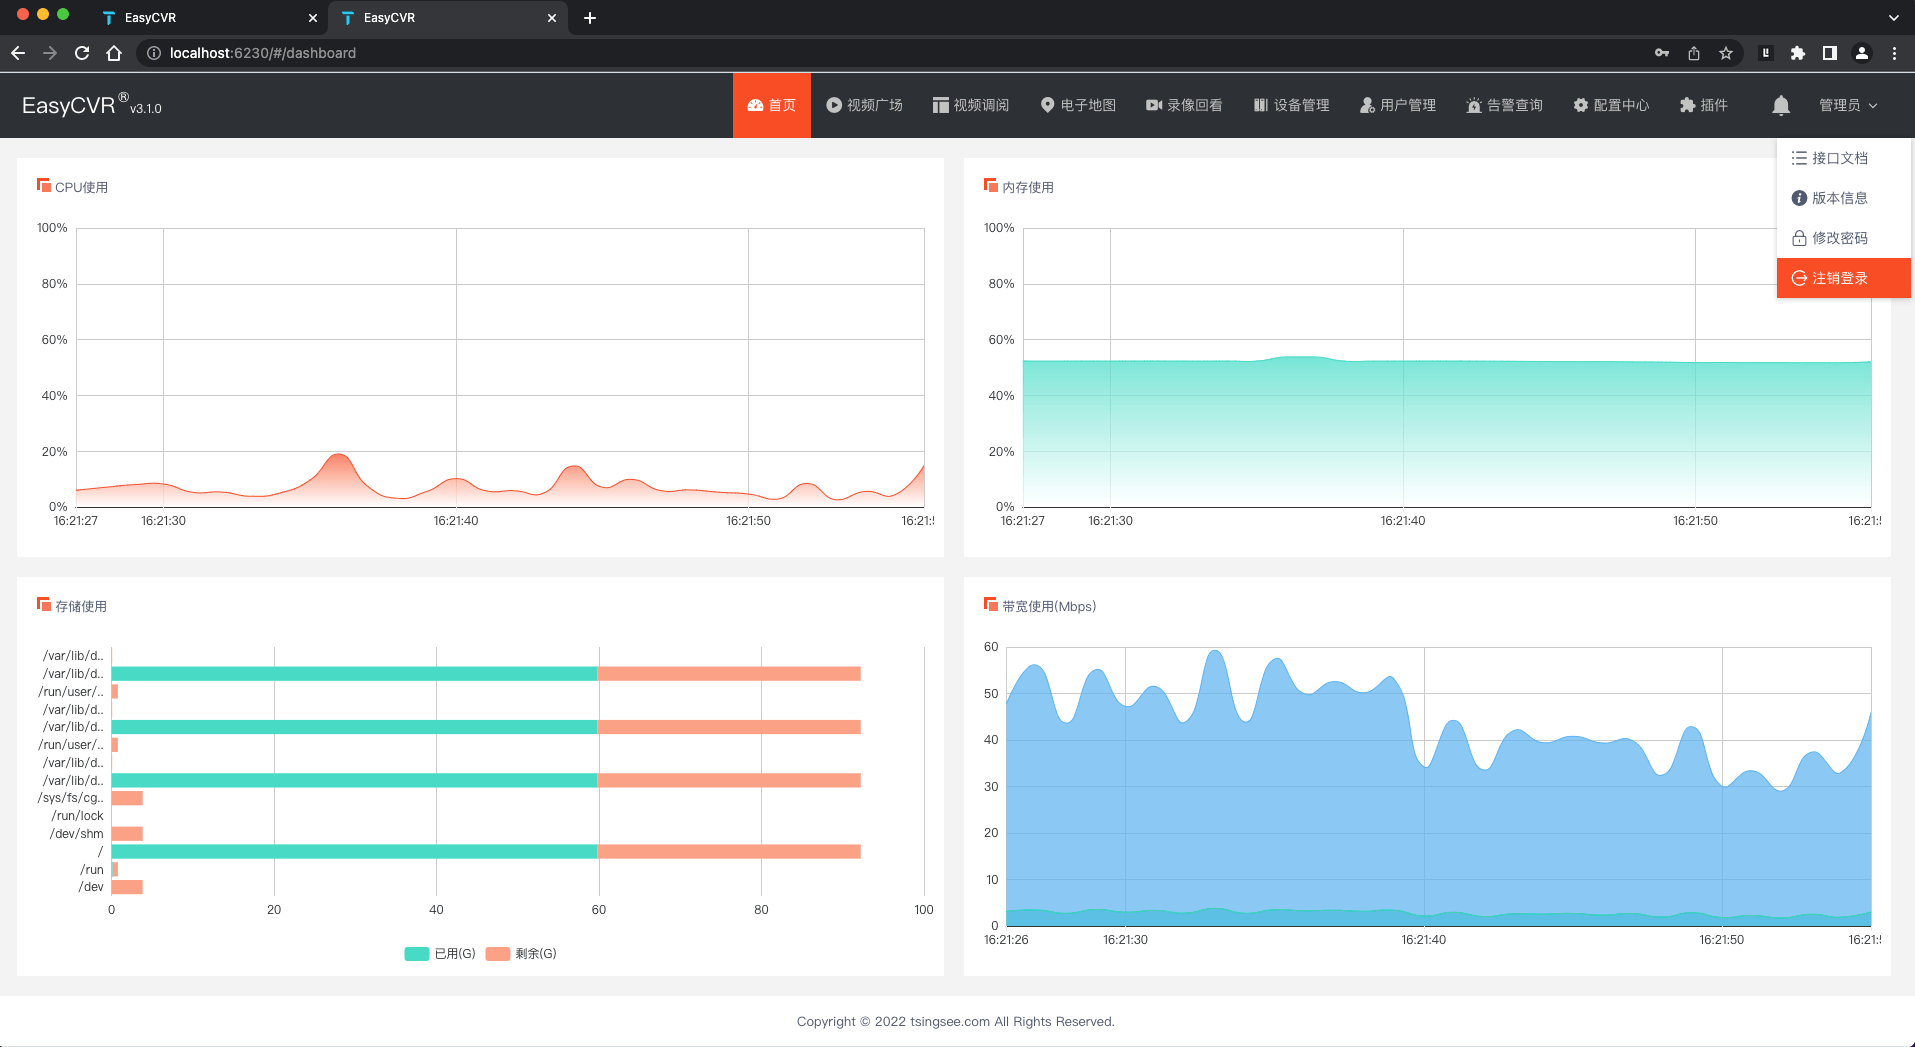Image resolution: width=1915 pixels, height=1047 pixels.
Task: Open 视频调阅 menu item
Action: click(x=971, y=105)
